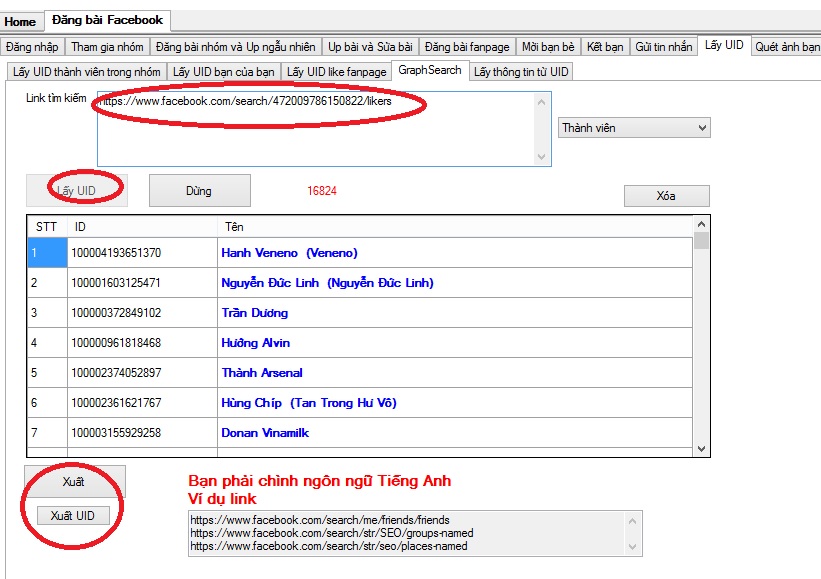Open the Đăng bài Facebook tab
The width and height of the screenshot is (821, 579).
(107, 20)
